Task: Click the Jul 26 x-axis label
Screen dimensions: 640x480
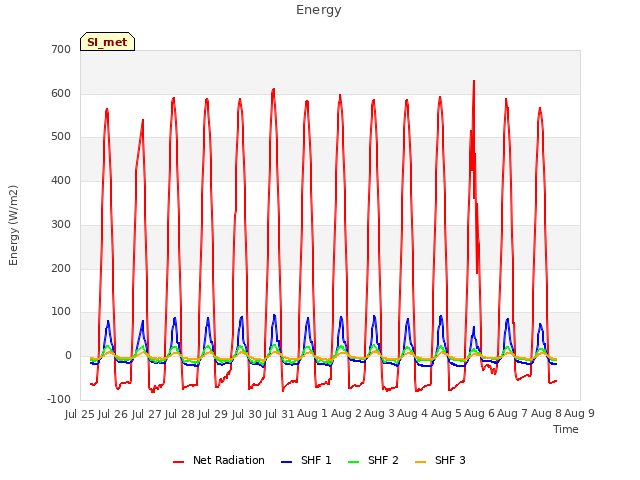Action: click(113, 414)
